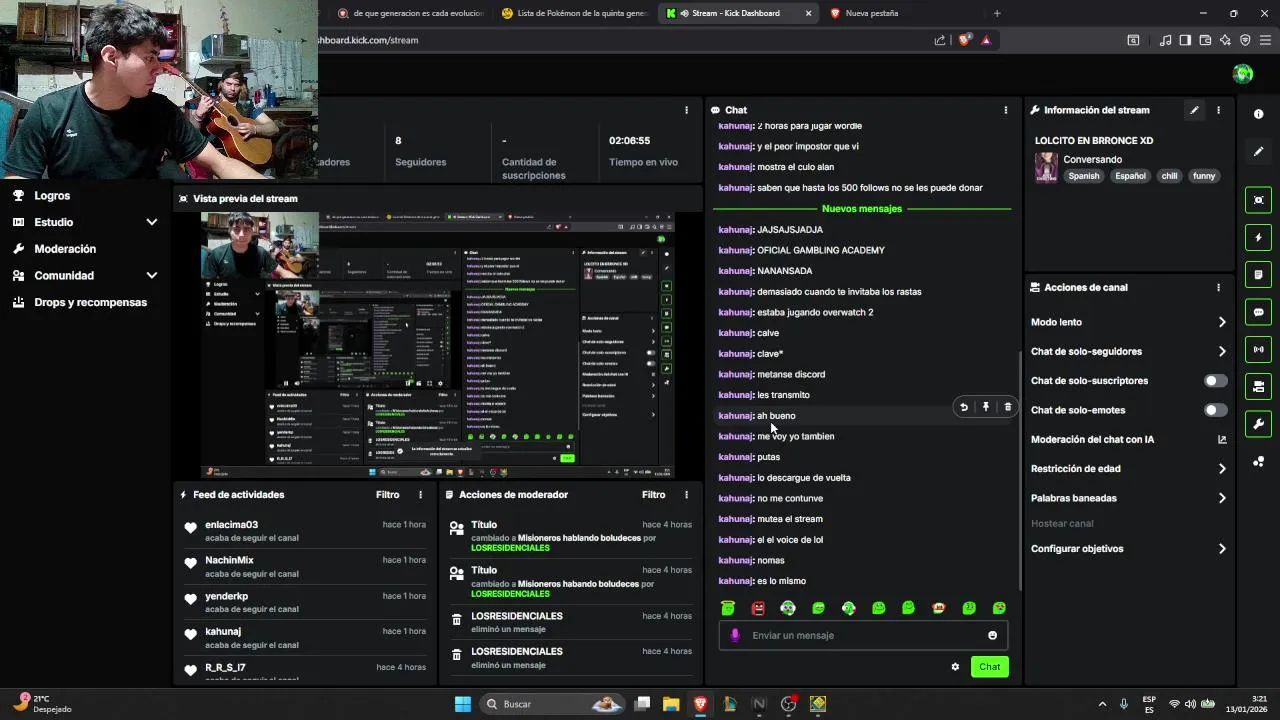
Task: Delete the 'ah bueno' chat message
Action: point(1008,407)
